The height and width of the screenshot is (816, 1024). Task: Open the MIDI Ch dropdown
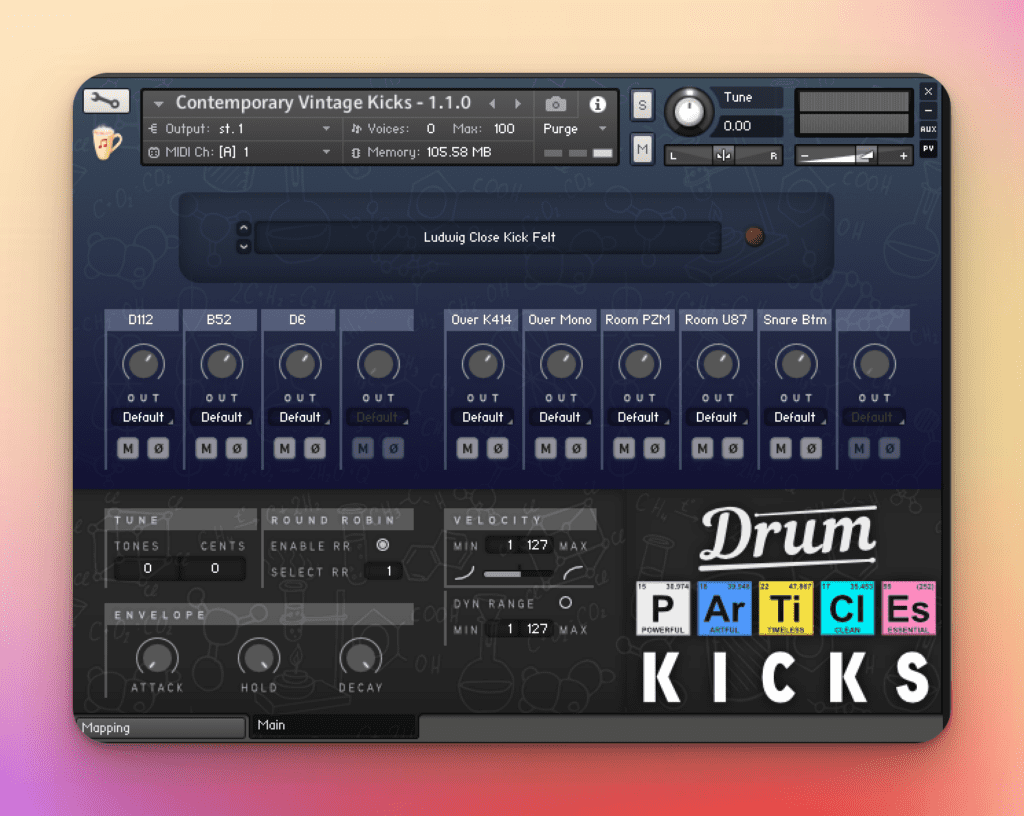[x=240, y=152]
